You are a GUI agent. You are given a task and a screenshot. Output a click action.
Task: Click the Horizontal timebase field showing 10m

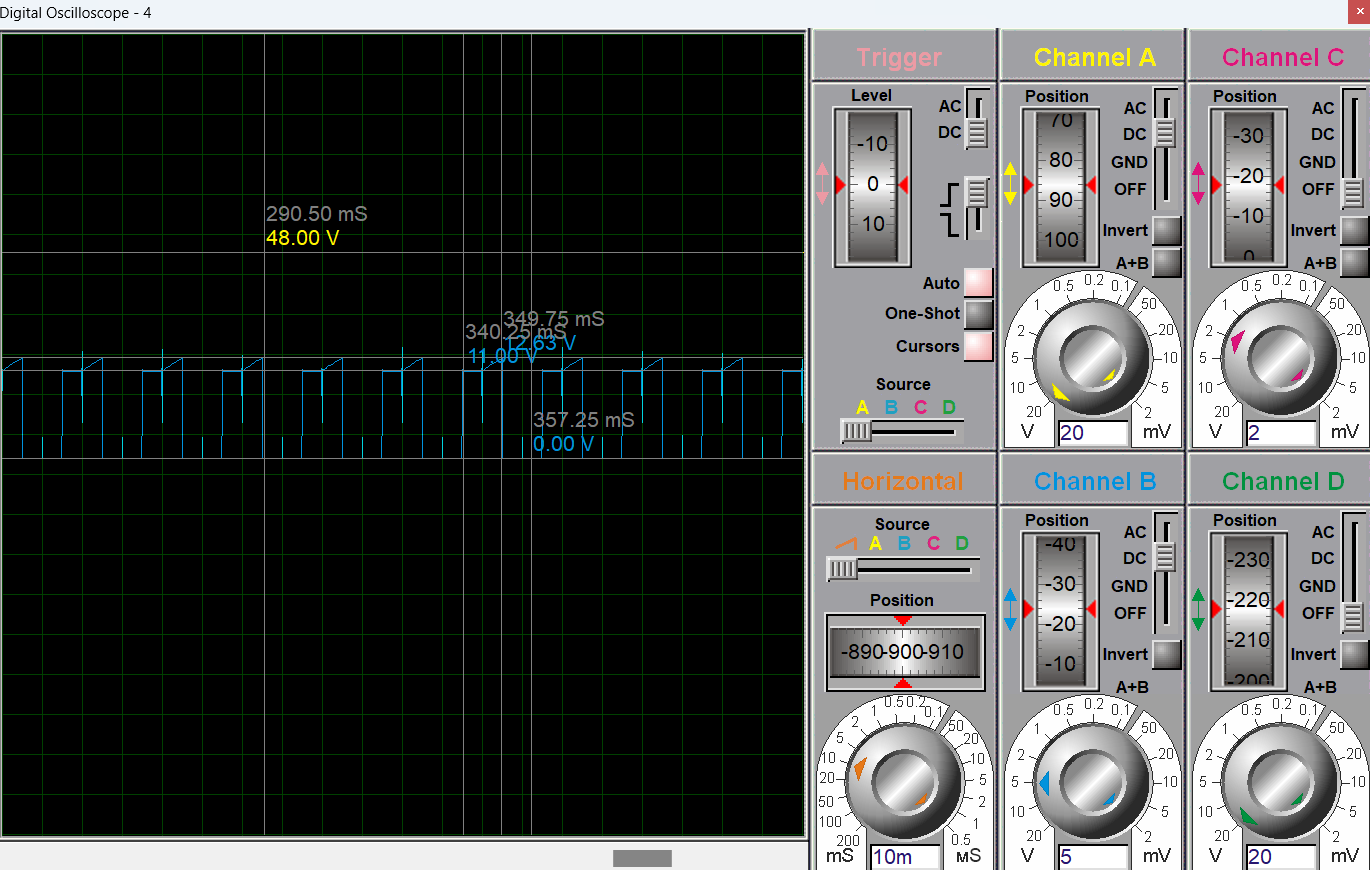pos(905,857)
